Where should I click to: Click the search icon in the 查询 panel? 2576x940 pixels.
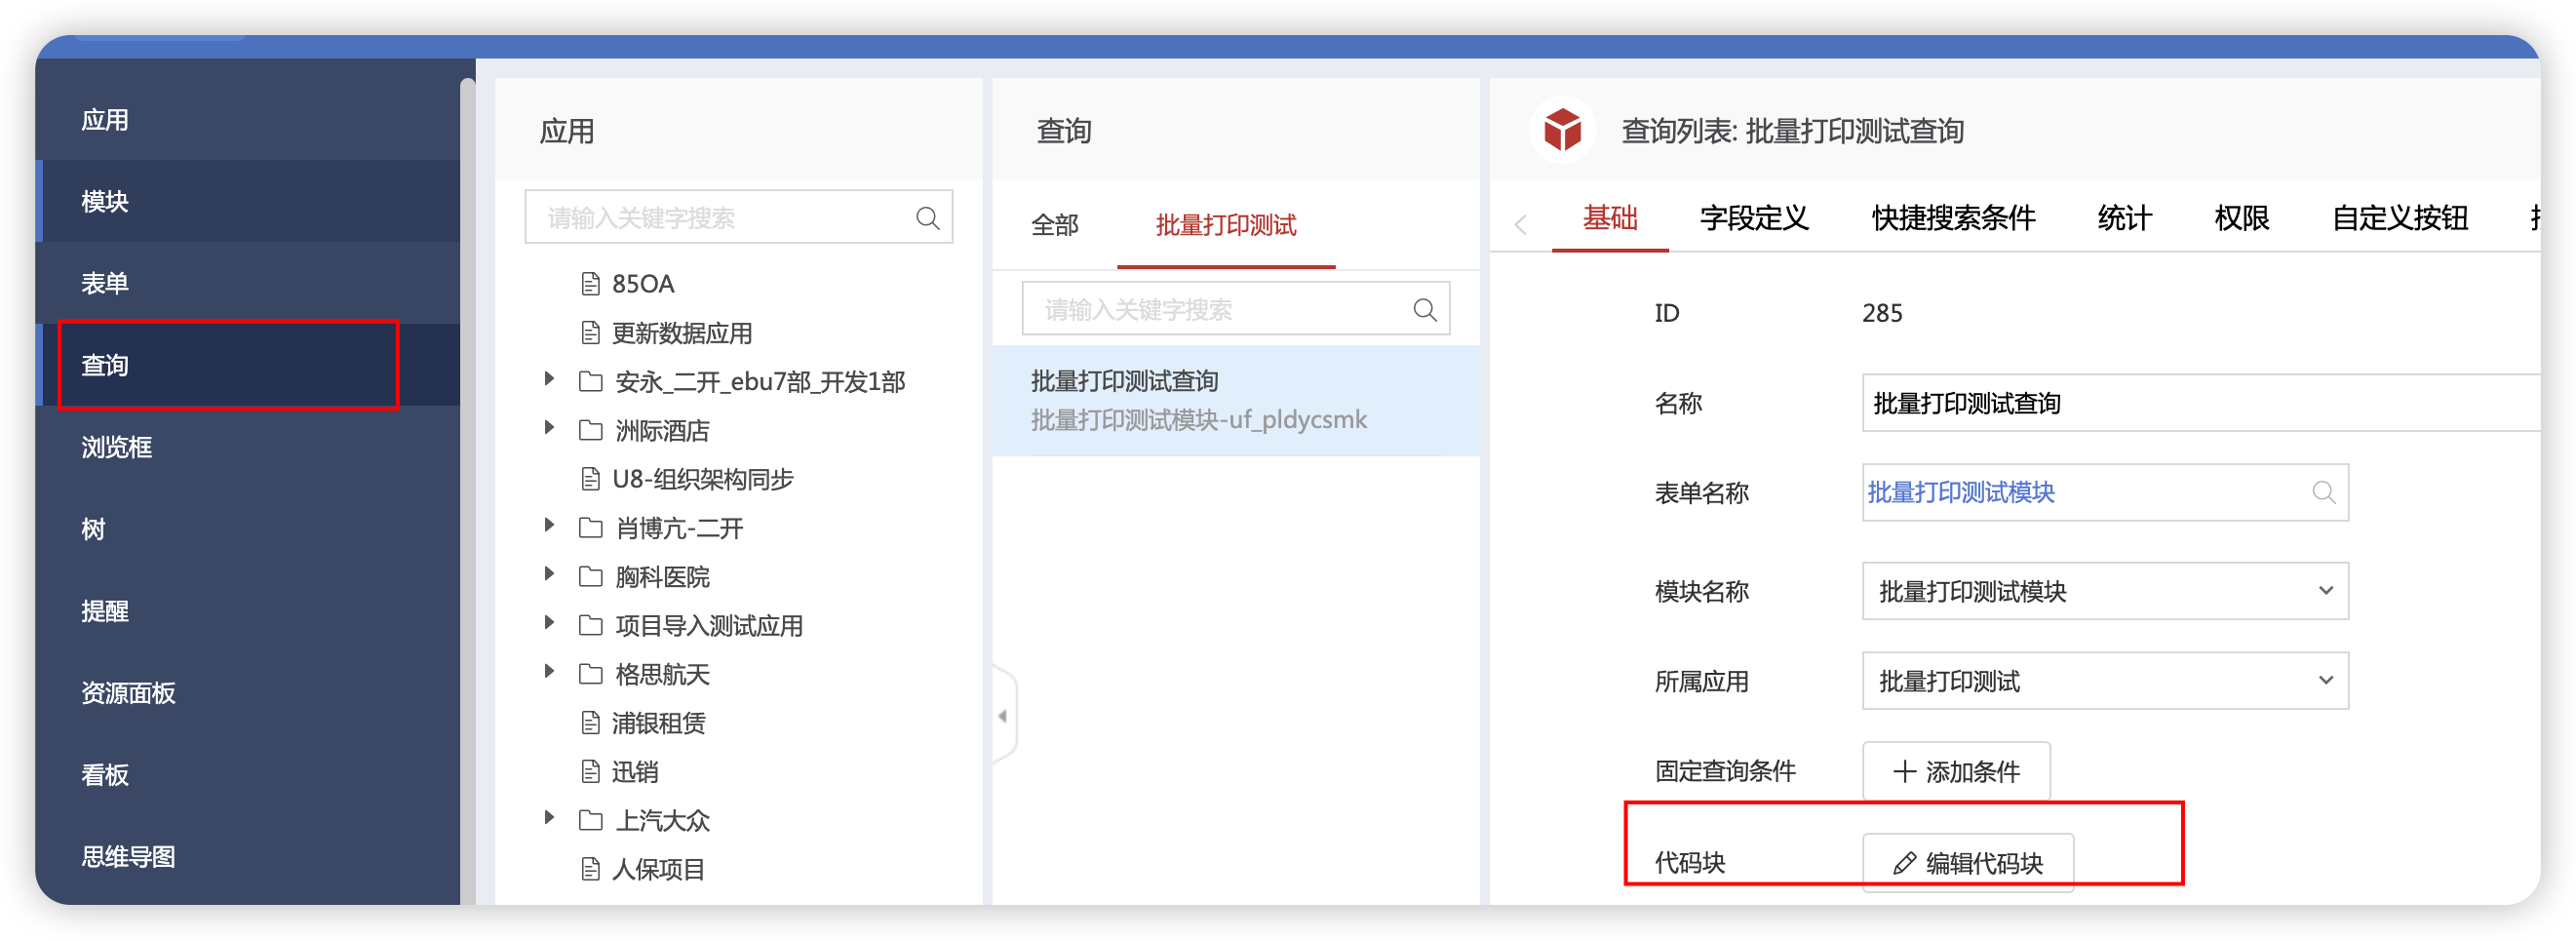point(1424,310)
